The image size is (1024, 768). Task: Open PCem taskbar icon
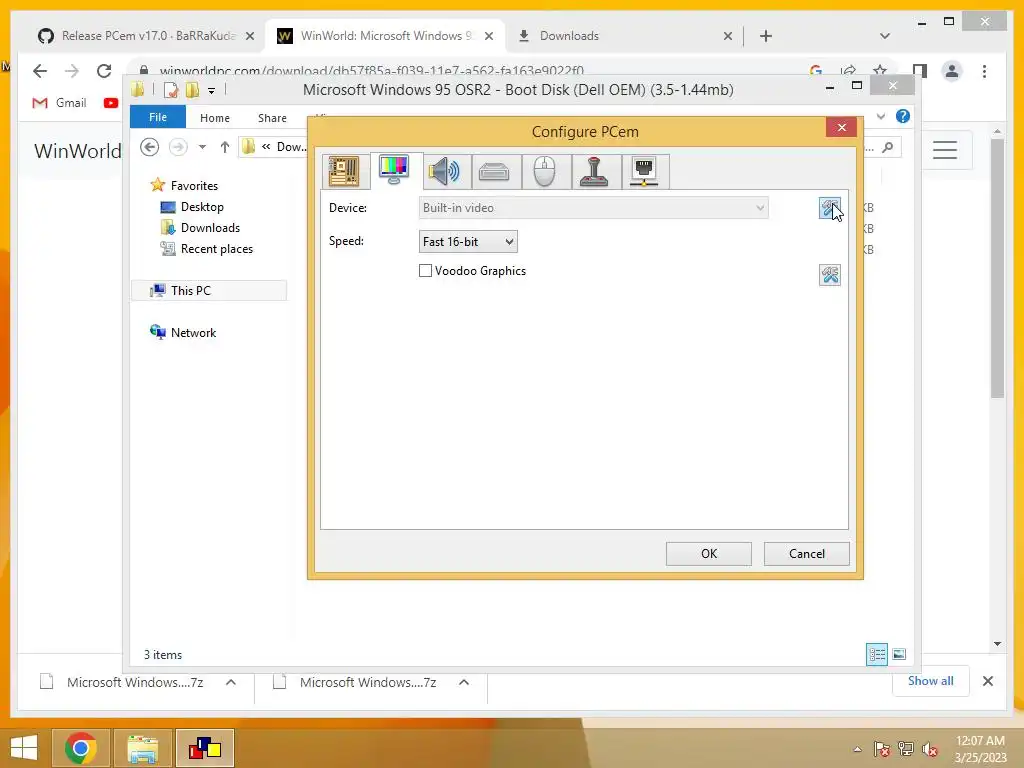click(x=205, y=748)
